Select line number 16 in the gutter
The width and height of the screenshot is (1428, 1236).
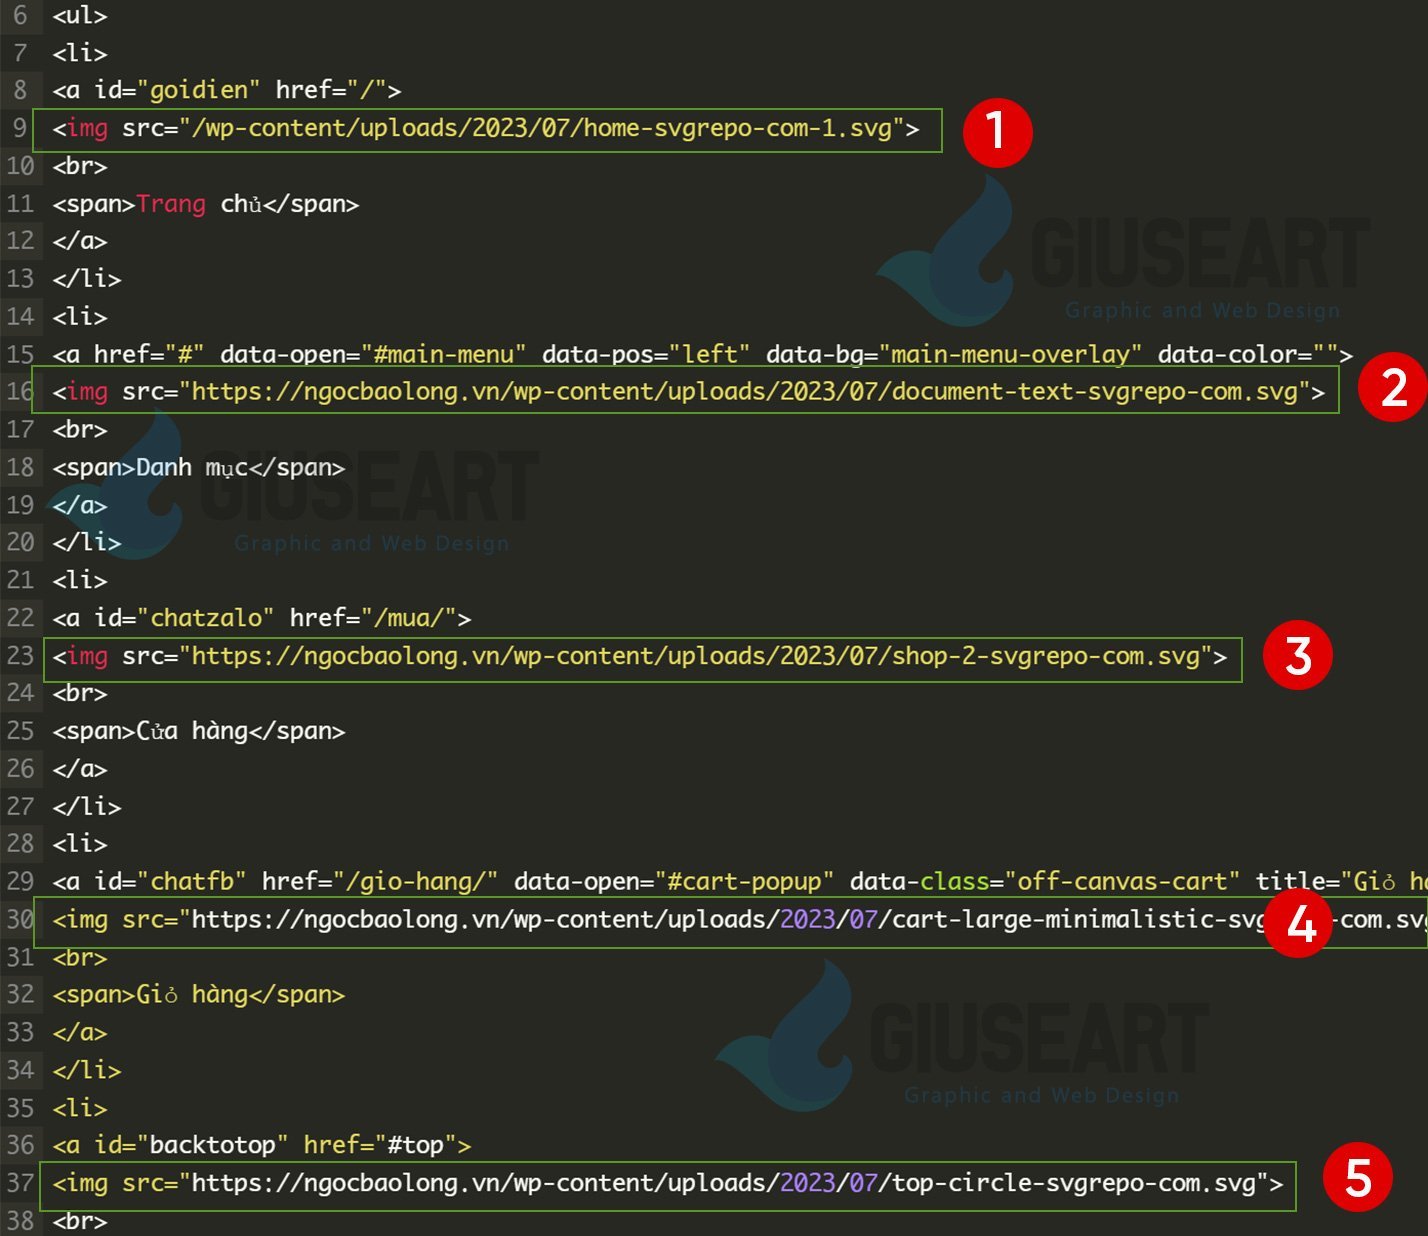tap(19, 391)
